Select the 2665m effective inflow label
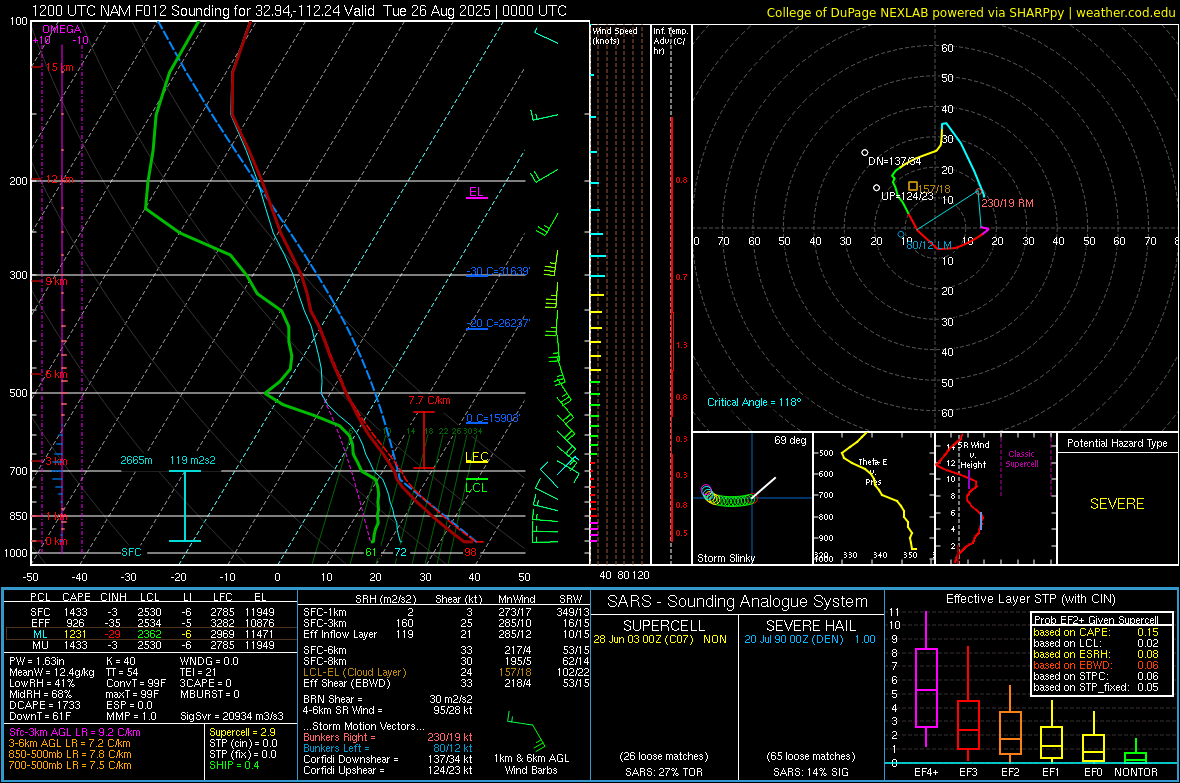1180x783 pixels. [136, 460]
